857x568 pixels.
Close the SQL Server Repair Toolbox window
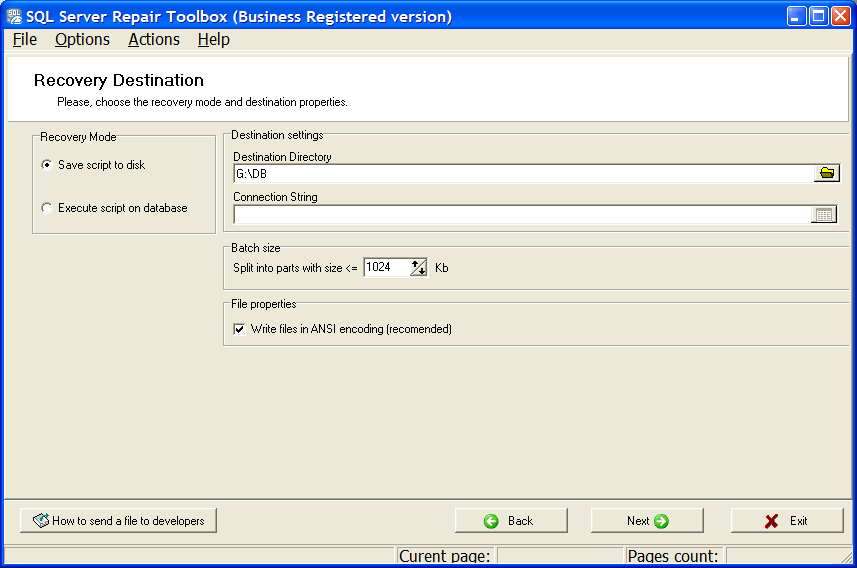[840, 16]
